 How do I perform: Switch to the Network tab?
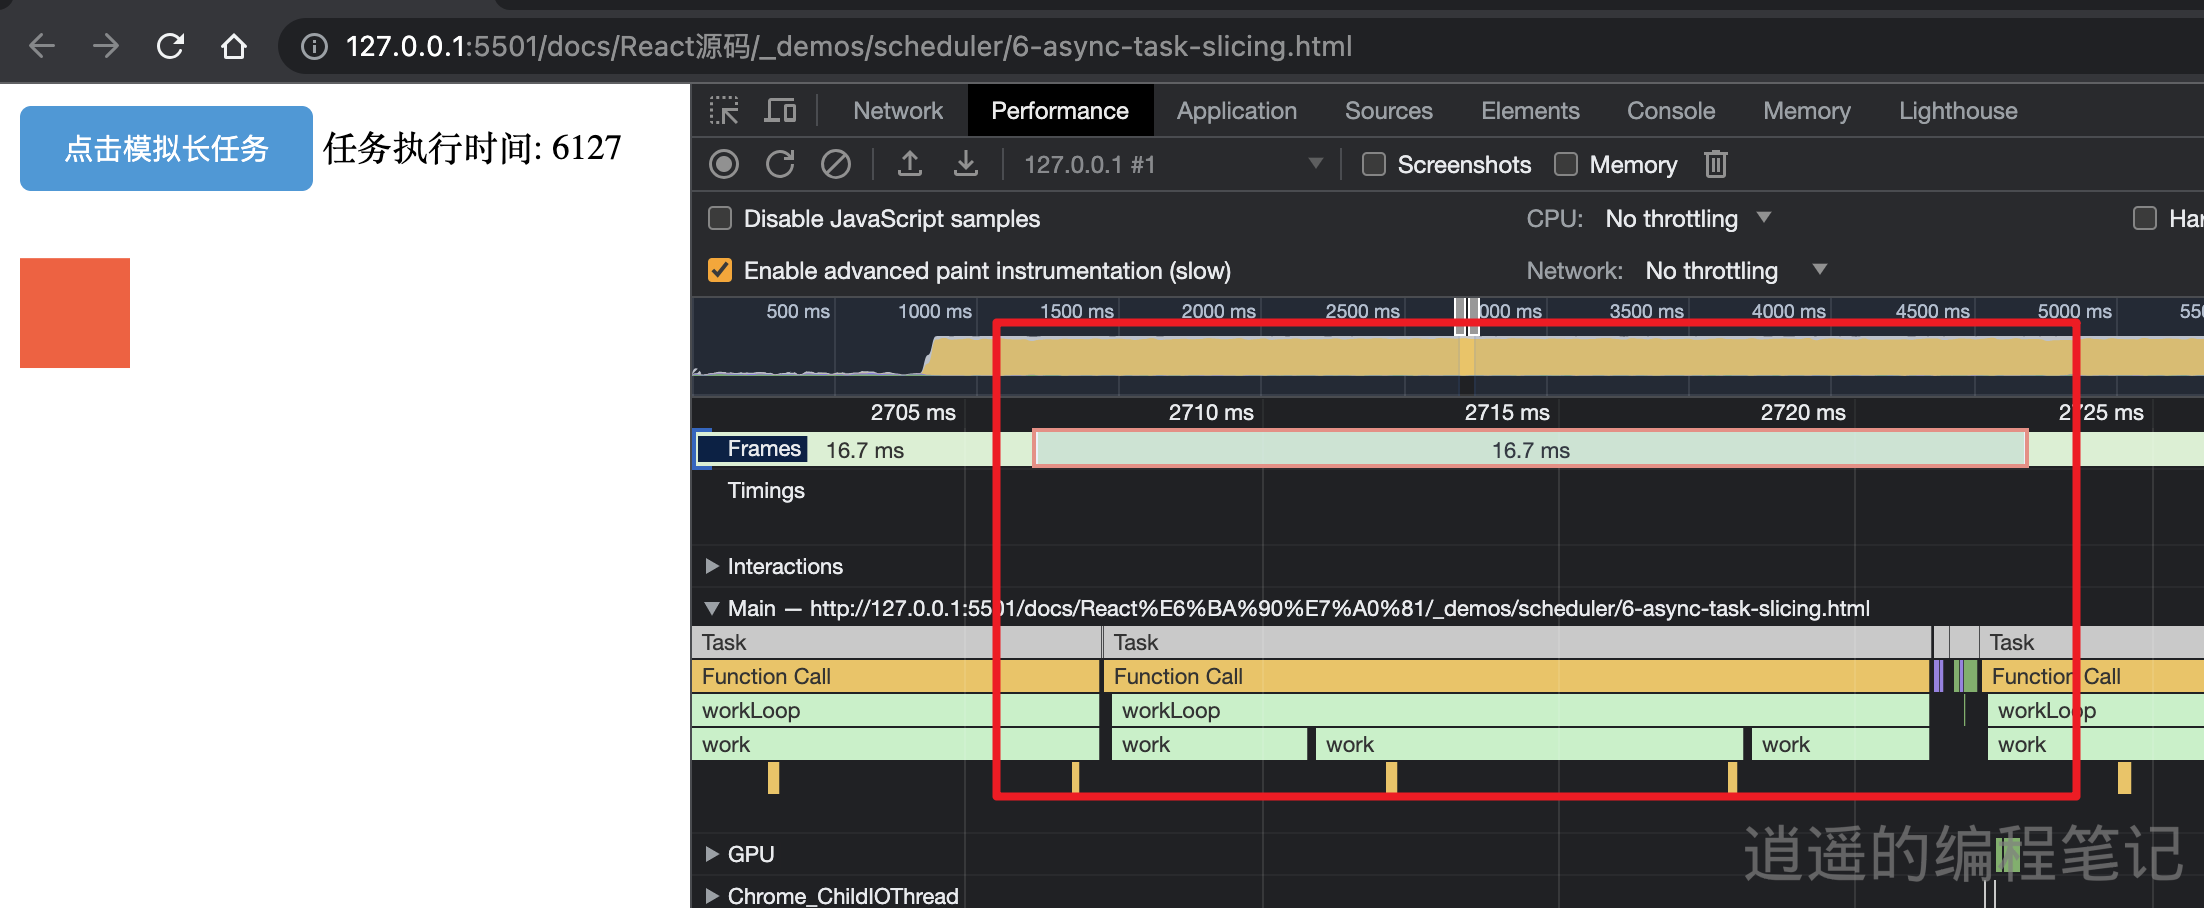(898, 111)
